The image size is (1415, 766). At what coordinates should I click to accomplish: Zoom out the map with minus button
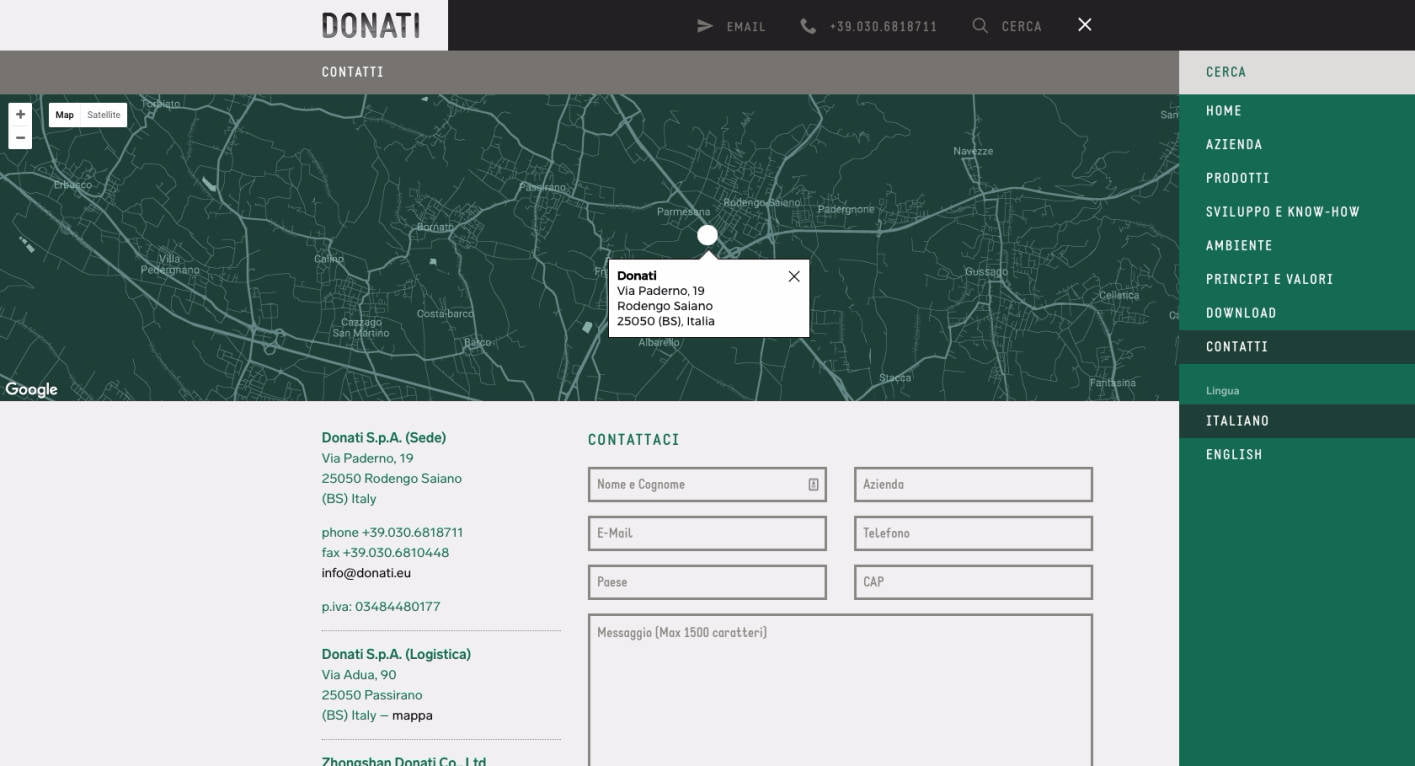point(20,138)
